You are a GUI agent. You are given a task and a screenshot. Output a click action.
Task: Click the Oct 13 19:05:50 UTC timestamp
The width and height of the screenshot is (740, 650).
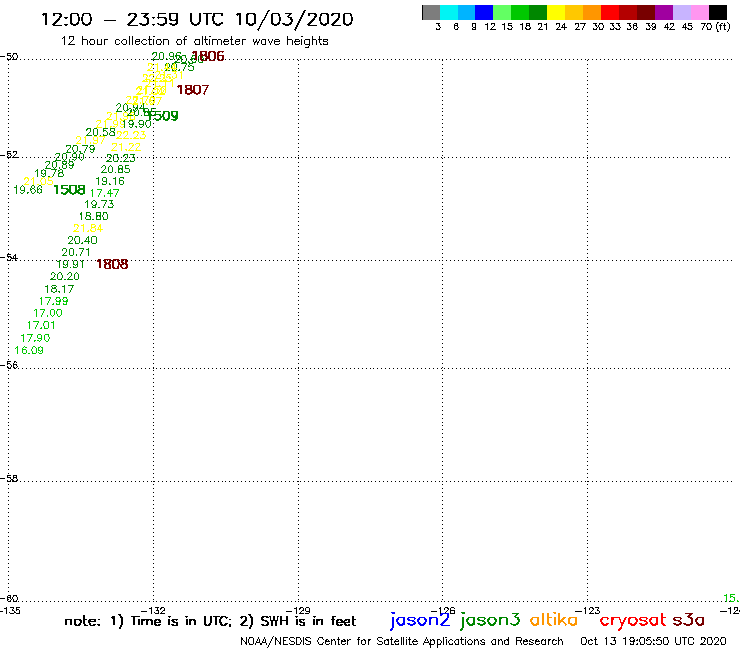pos(654,641)
